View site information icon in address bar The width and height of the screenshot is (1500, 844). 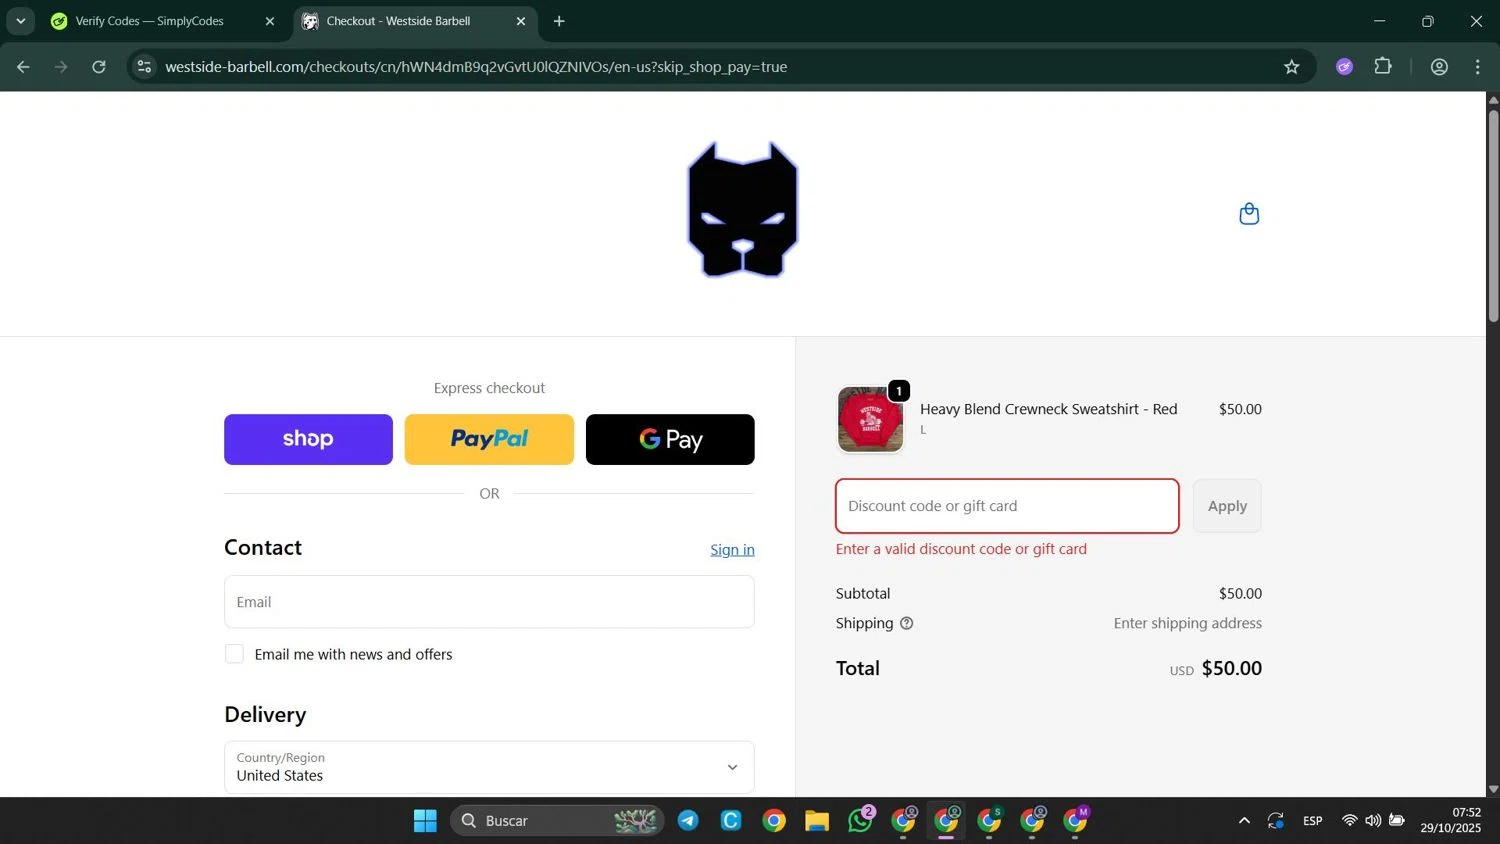click(x=144, y=67)
